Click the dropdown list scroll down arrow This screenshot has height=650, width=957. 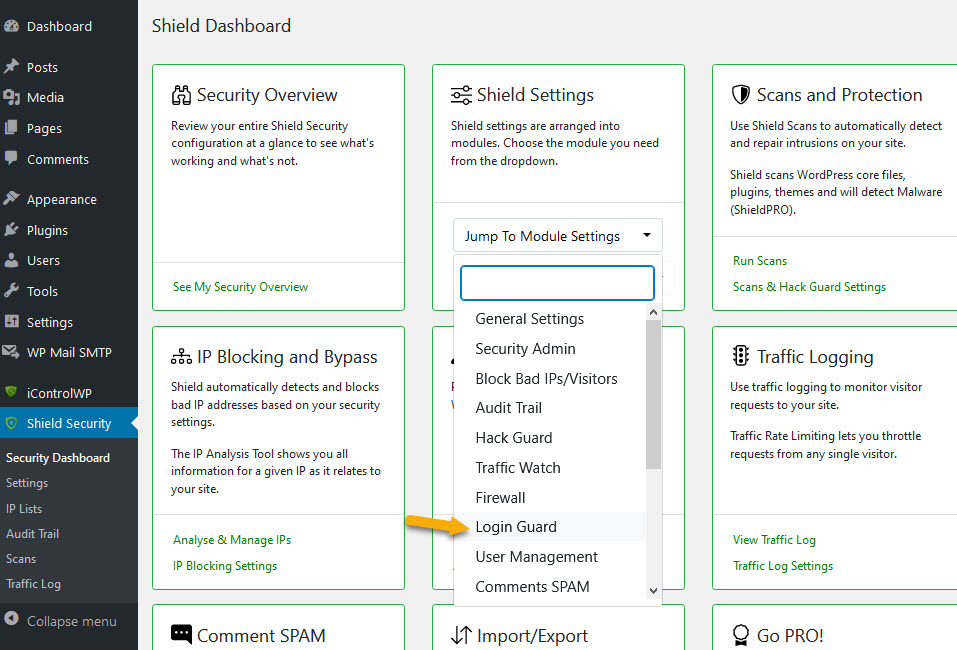pos(653,590)
